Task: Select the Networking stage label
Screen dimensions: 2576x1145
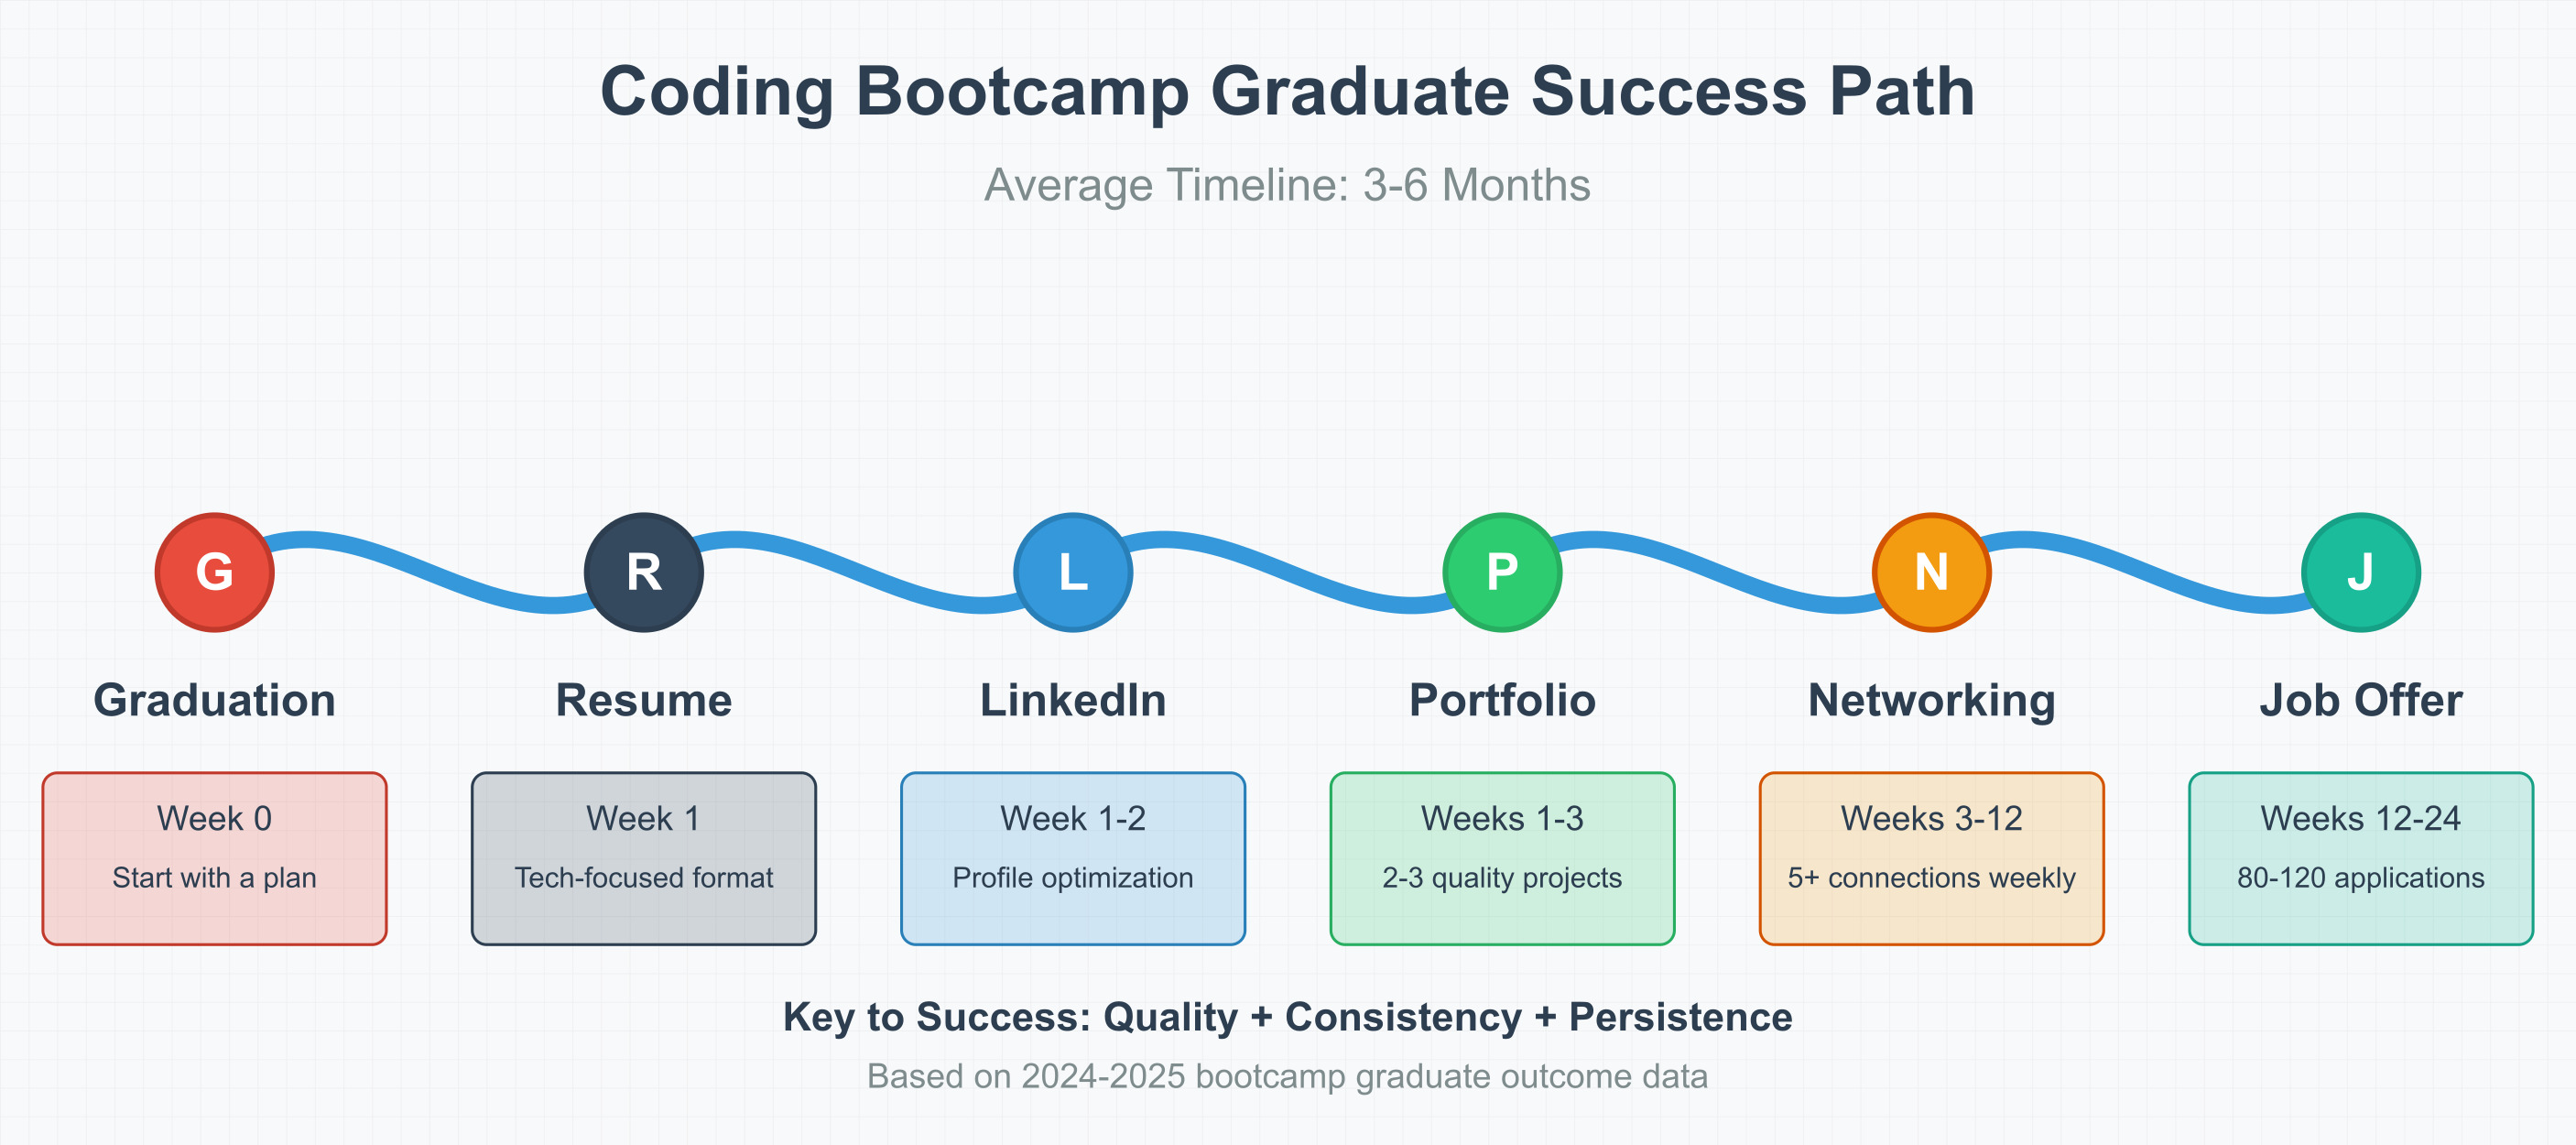Action: coord(1932,701)
